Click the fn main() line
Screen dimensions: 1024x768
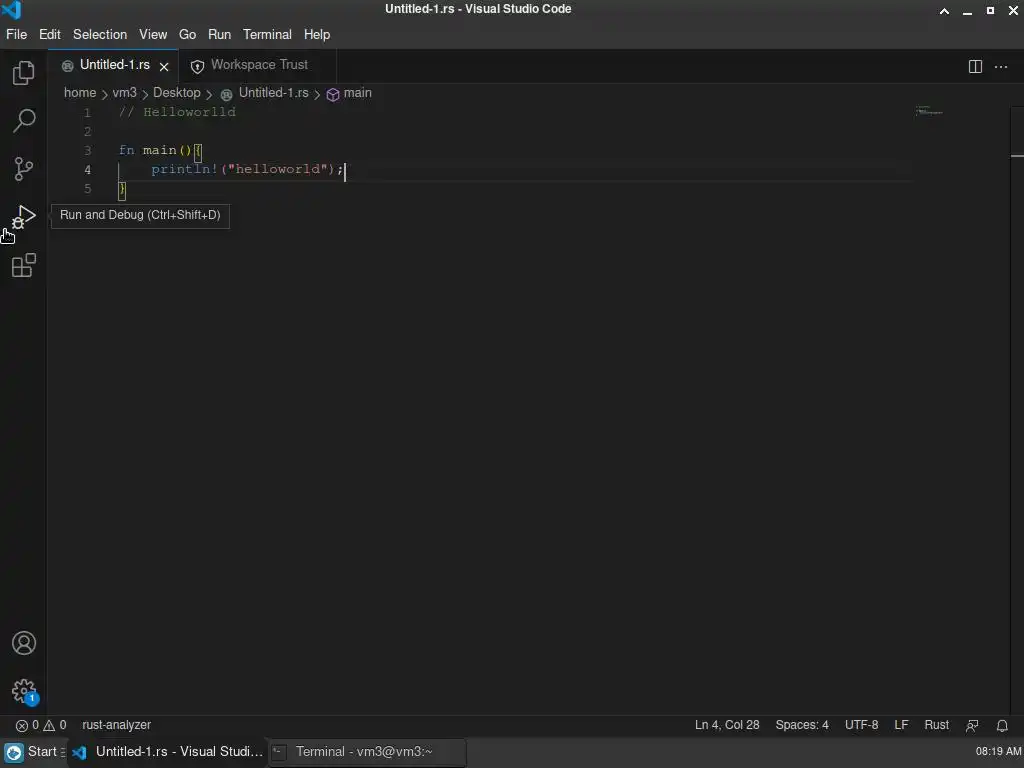pos(161,151)
